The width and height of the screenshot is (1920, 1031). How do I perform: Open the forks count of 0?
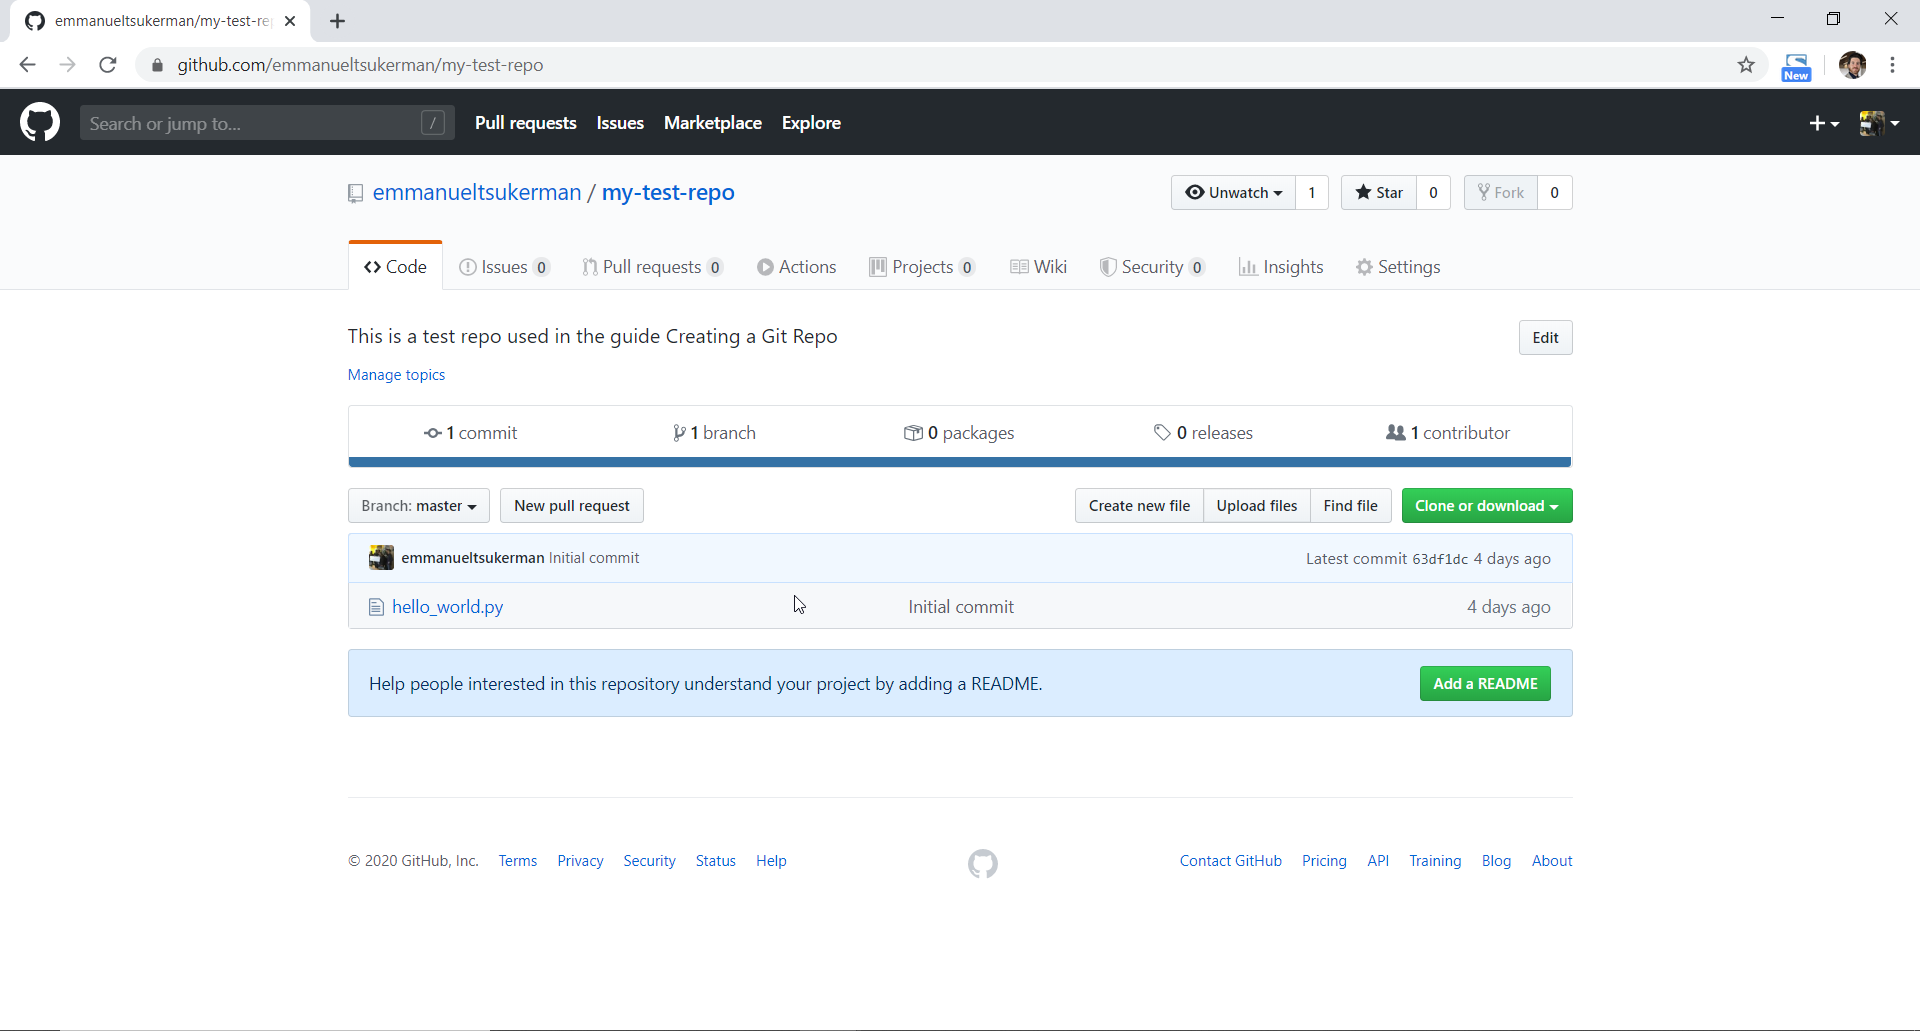(x=1555, y=193)
